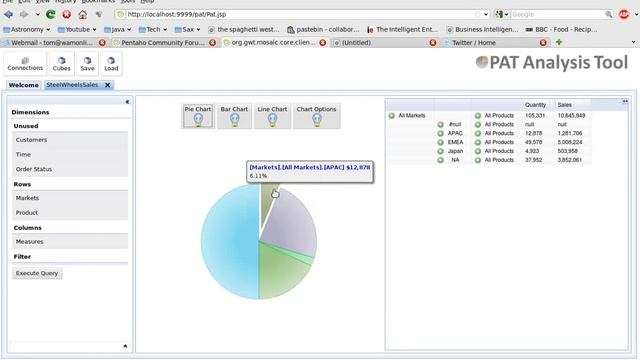Open the pastebin bookmark
Screen dimensions: 640x360
click(x=323, y=29)
